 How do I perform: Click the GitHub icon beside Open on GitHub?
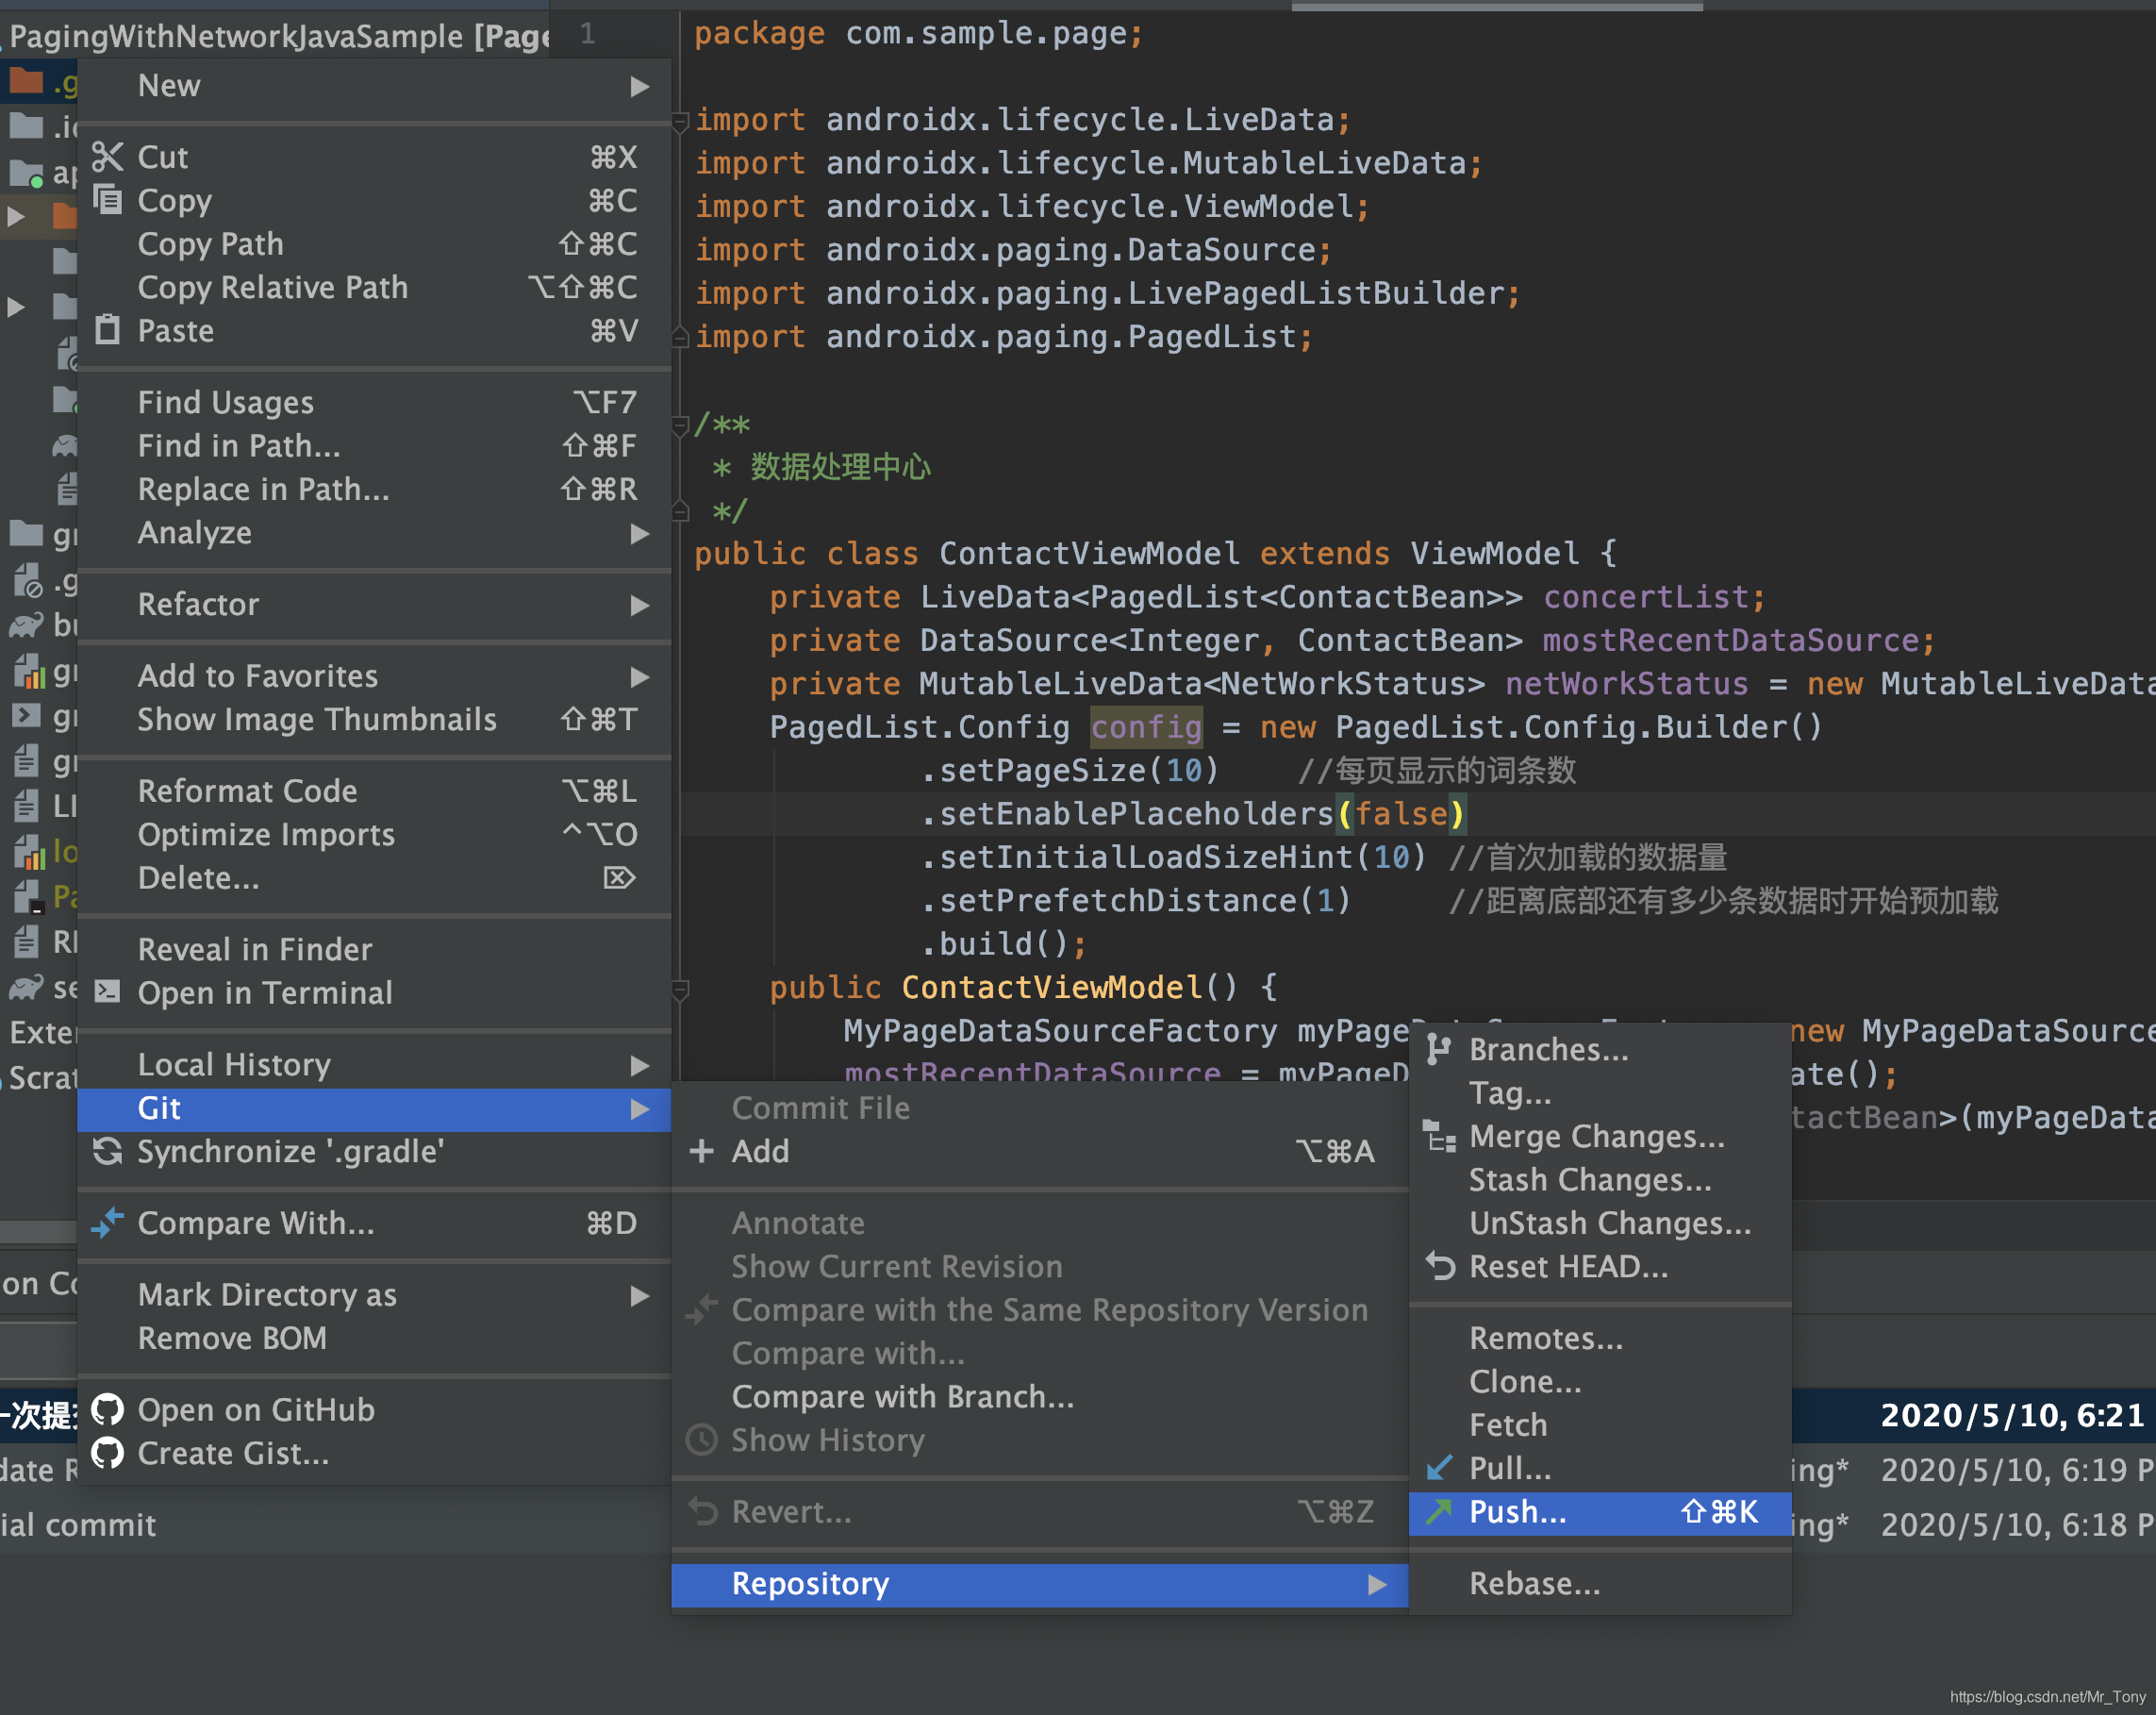point(107,1409)
